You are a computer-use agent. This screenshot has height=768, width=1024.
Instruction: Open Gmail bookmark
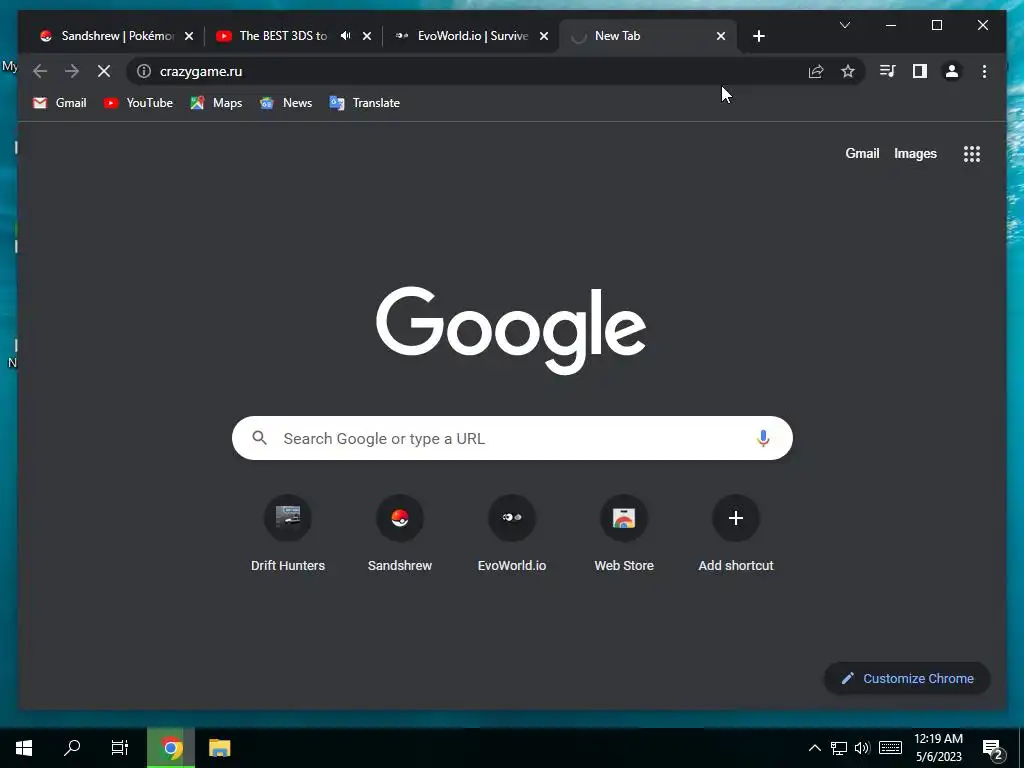click(x=59, y=103)
